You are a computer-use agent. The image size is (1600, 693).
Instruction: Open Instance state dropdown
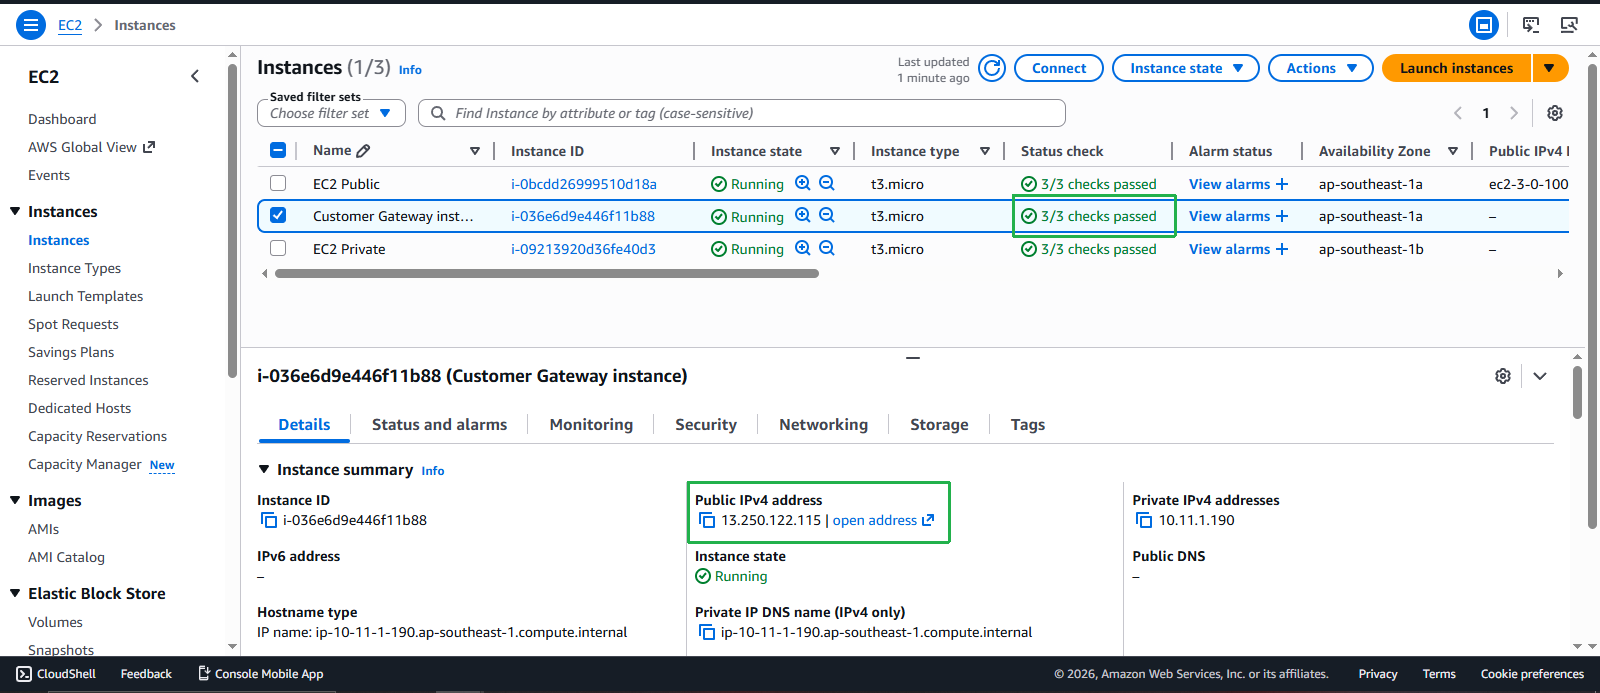click(x=1186, y=68)
